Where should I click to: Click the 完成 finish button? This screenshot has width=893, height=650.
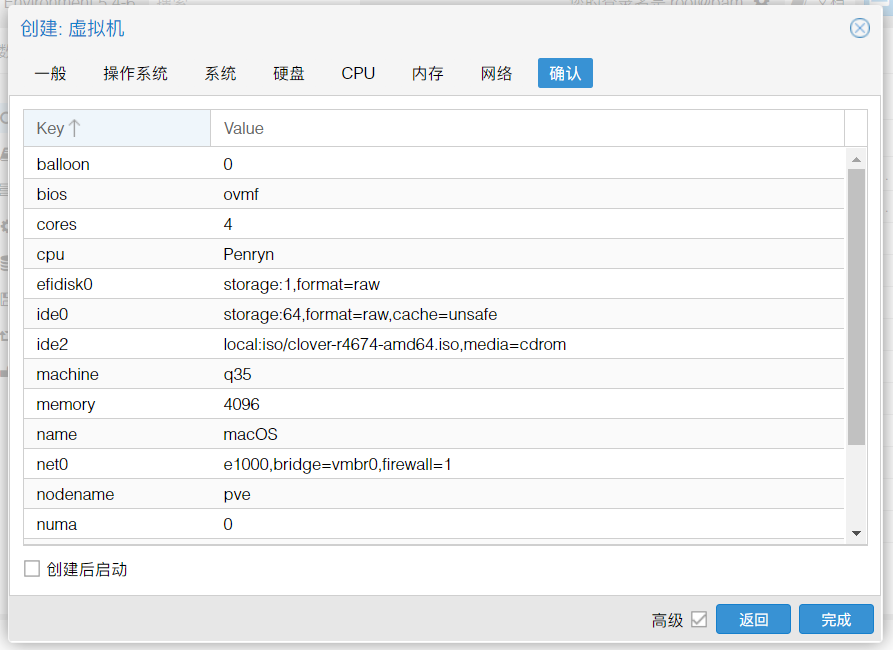[836, 620]
